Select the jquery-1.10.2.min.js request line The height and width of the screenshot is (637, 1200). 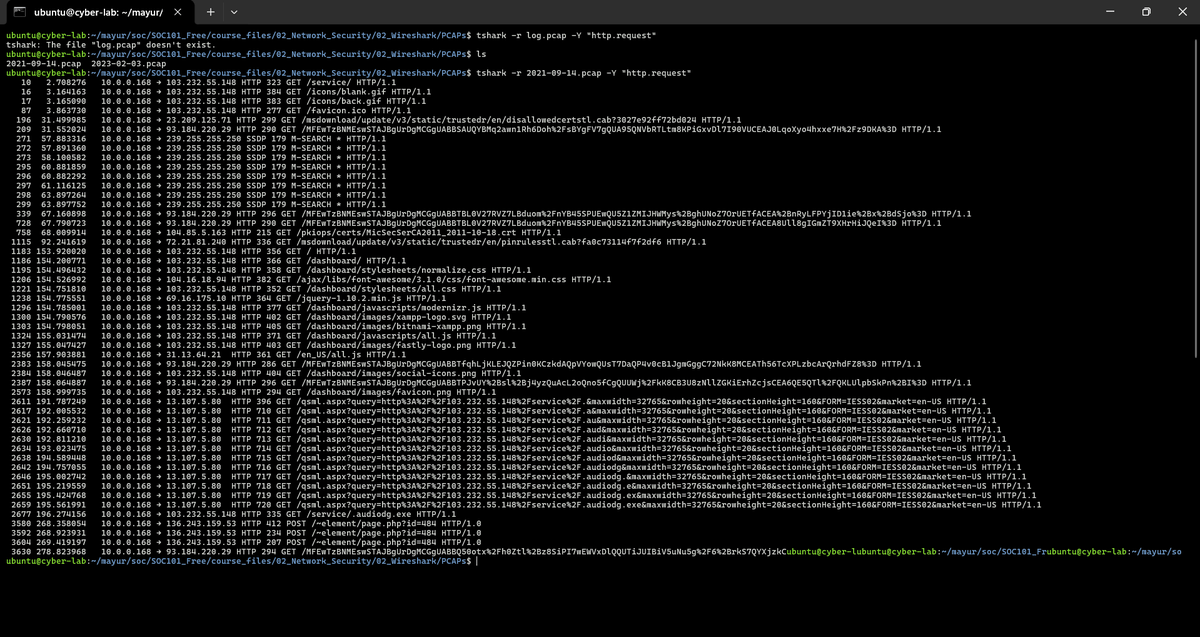(x=228, y=297)
